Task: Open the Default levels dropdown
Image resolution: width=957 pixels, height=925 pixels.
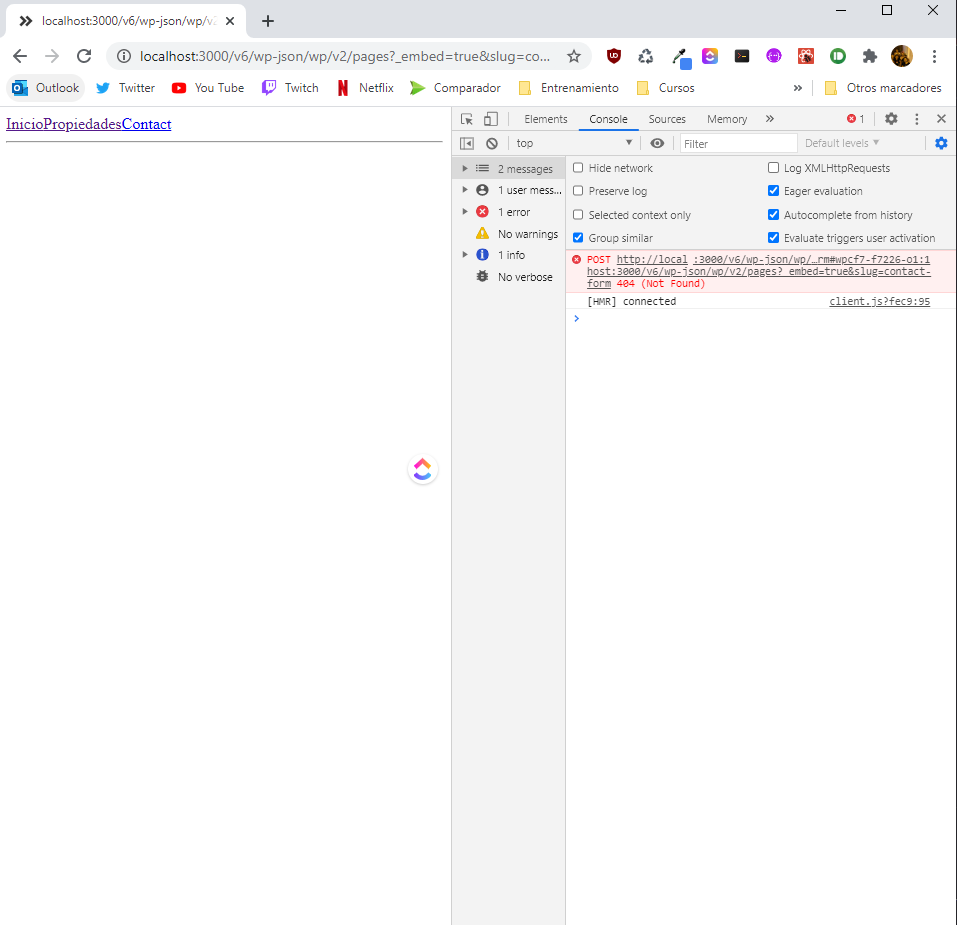Action: point(842,143)
